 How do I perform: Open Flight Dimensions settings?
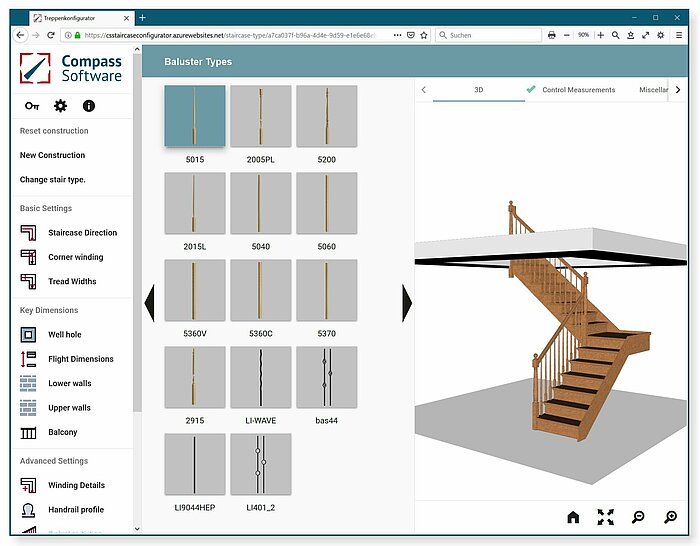pos(81,359)
